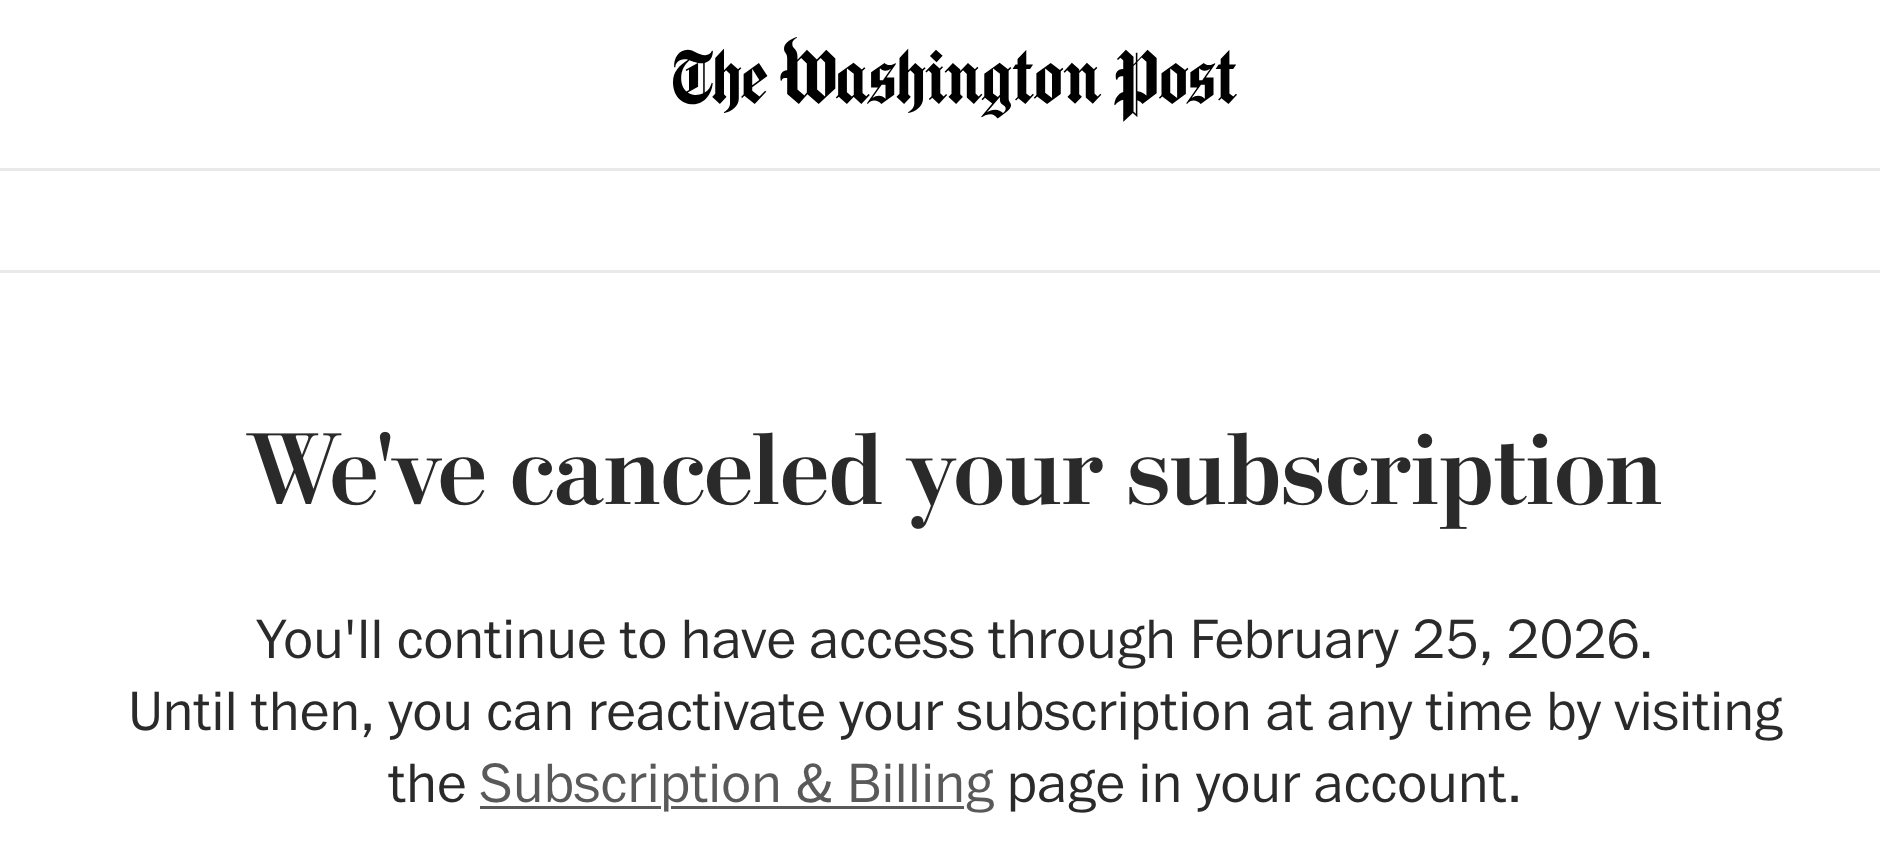Click the "page in your account" text
Viewport: 1880px width, 860px height.
[1263, 784]
